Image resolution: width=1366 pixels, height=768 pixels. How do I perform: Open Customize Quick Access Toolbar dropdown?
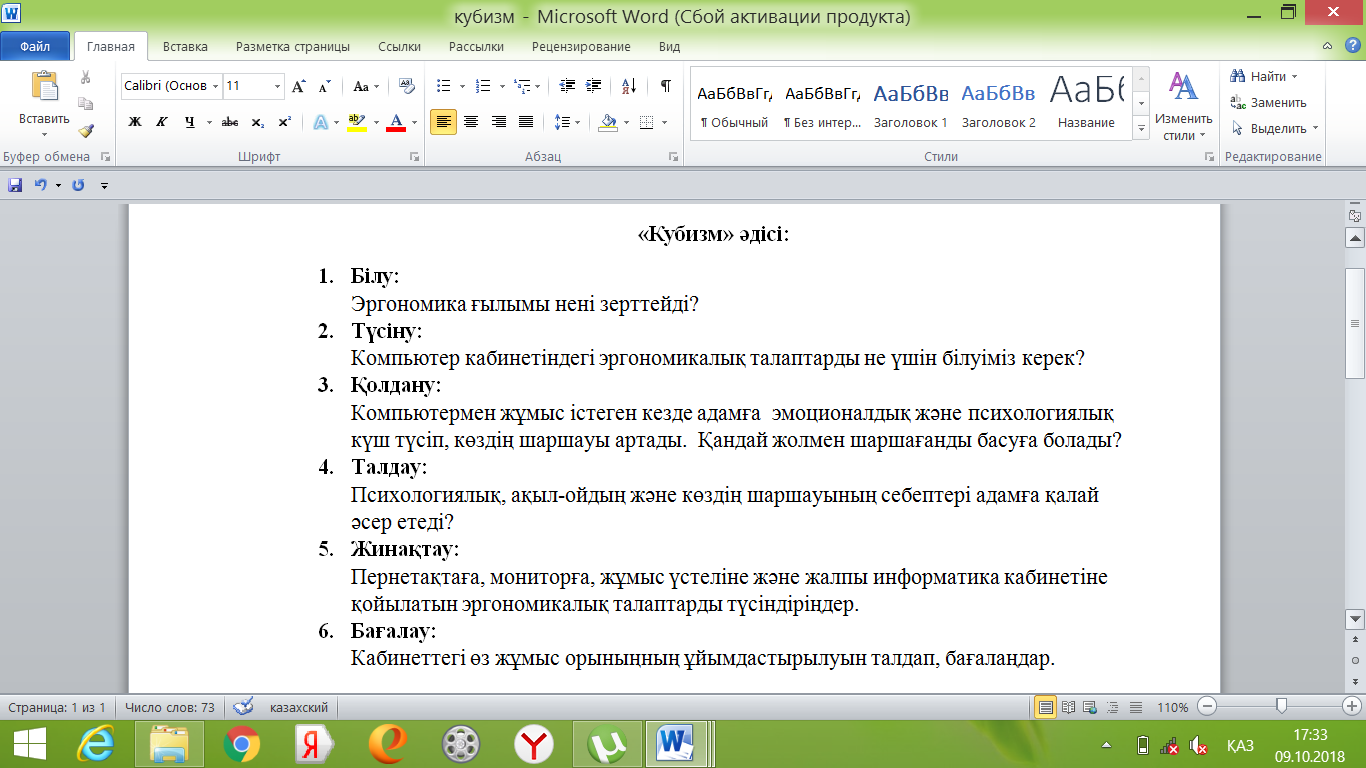coord(104,185)
